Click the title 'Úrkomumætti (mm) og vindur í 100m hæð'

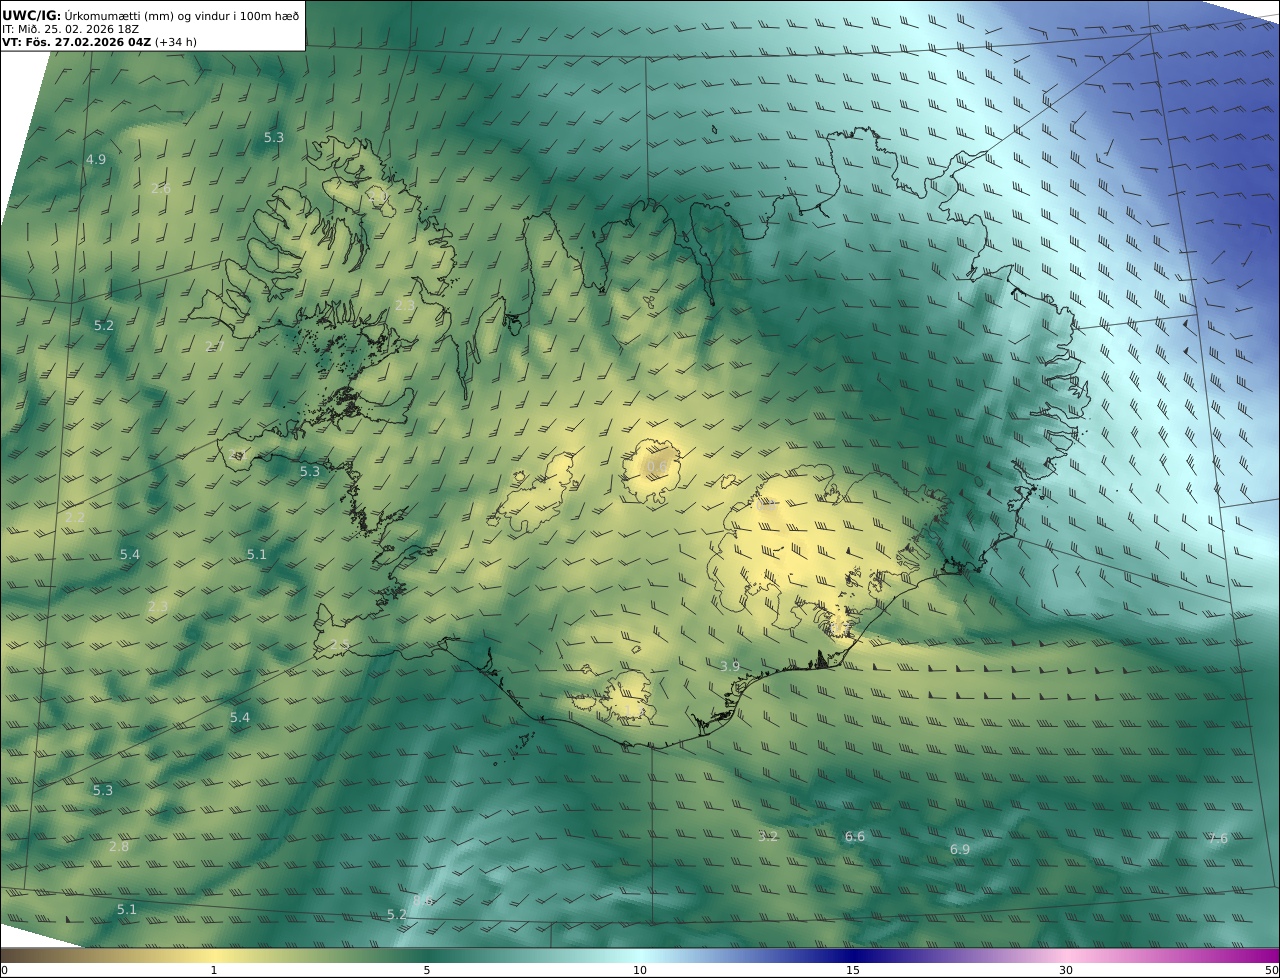(x=182, y=16)
